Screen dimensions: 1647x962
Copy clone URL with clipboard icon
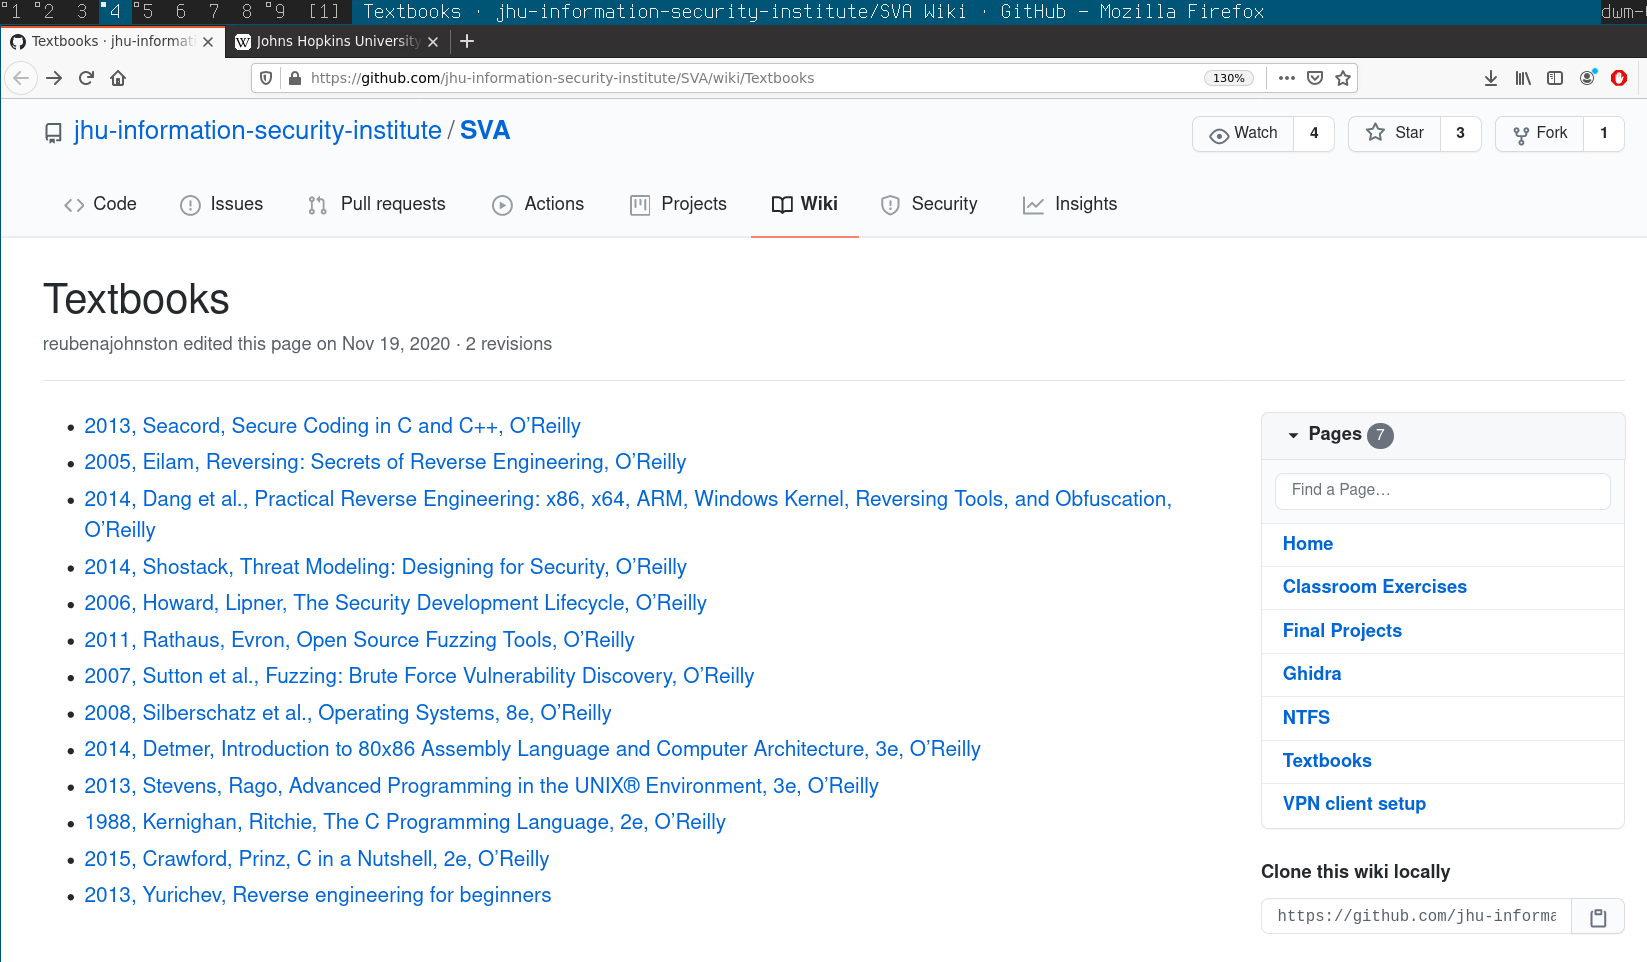tap(1598, 917)
